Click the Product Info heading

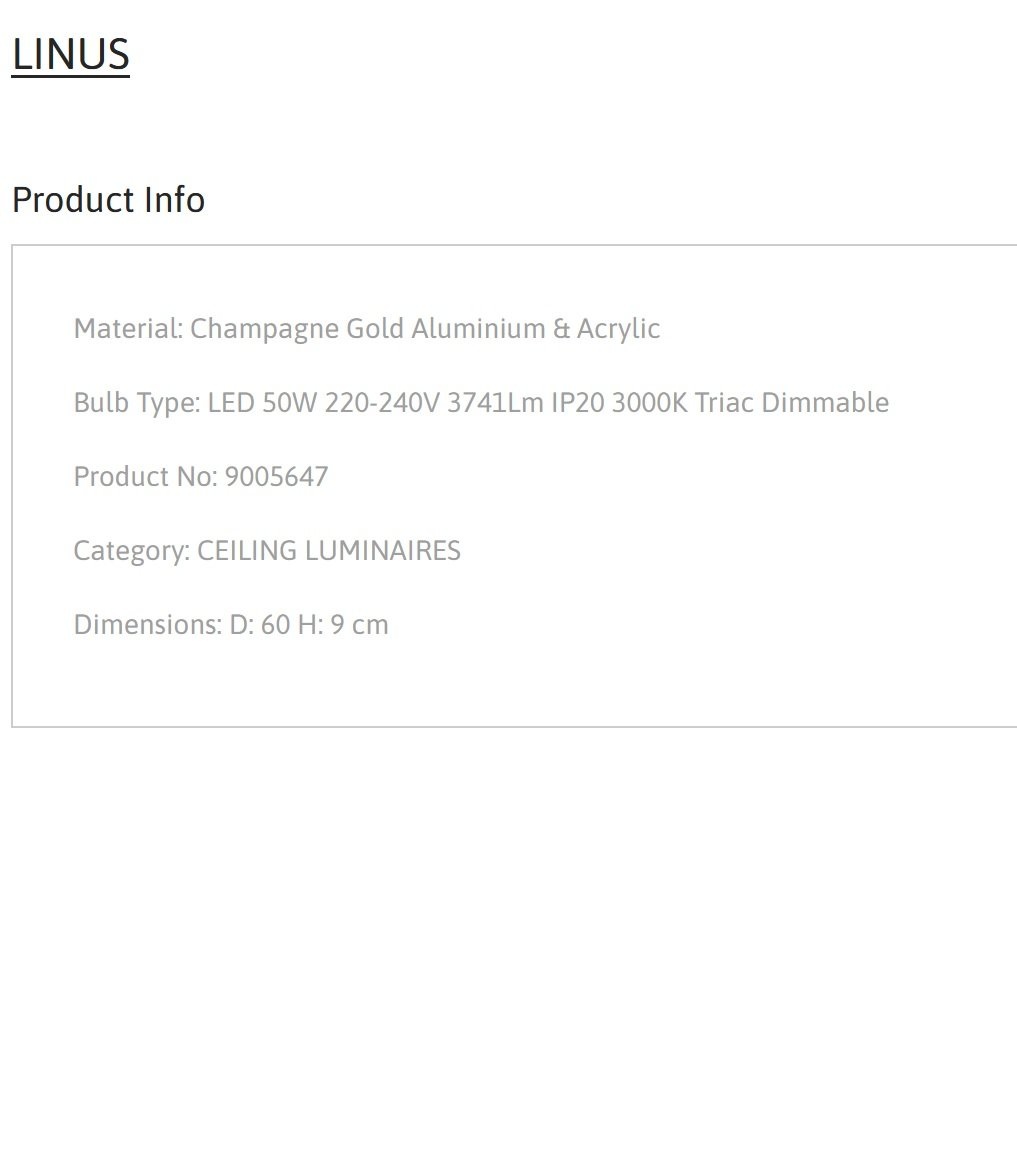108,200
